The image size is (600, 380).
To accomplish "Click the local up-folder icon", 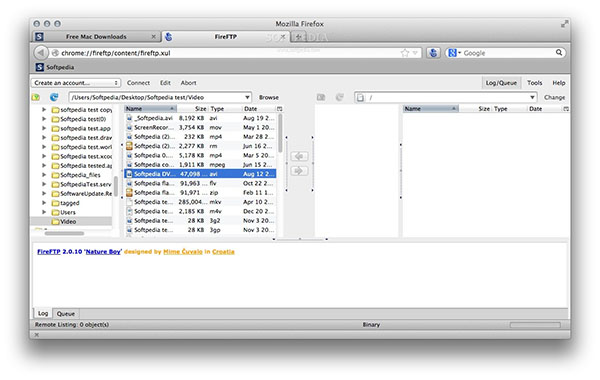I will point(36,97).
